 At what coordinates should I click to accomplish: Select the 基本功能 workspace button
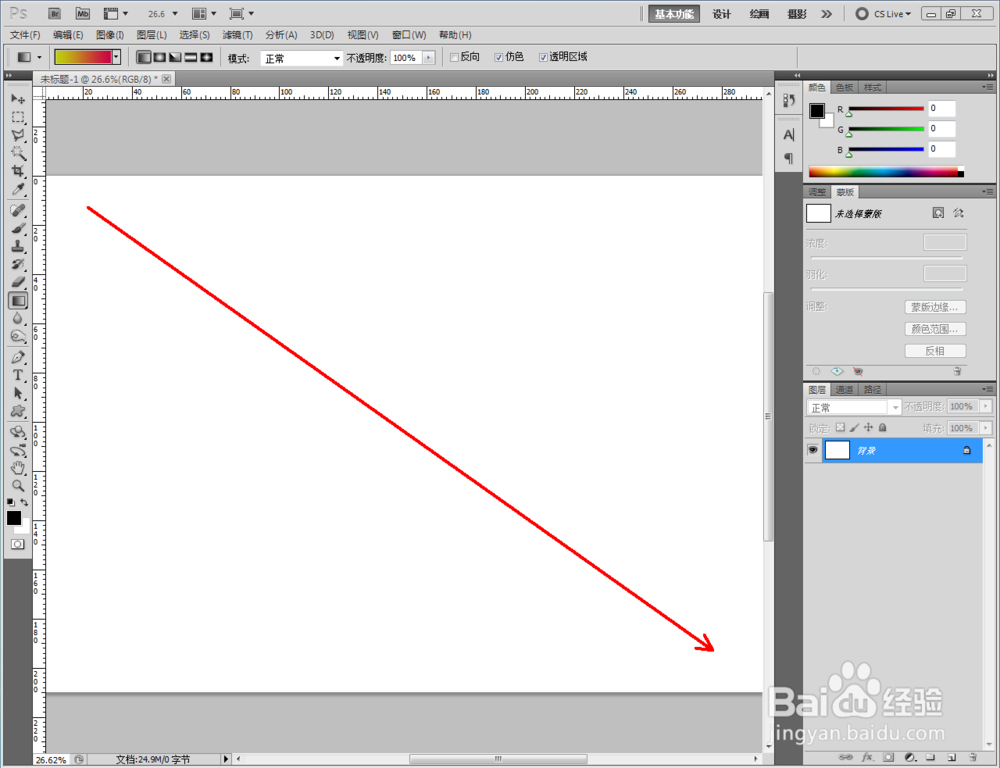click(674, 14)
